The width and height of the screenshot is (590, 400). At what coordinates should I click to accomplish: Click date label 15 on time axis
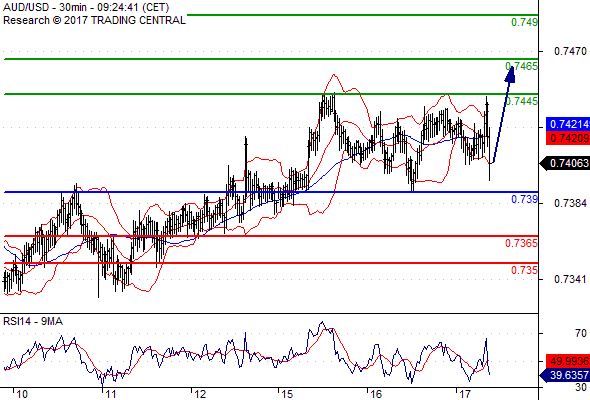click(287, 394)
